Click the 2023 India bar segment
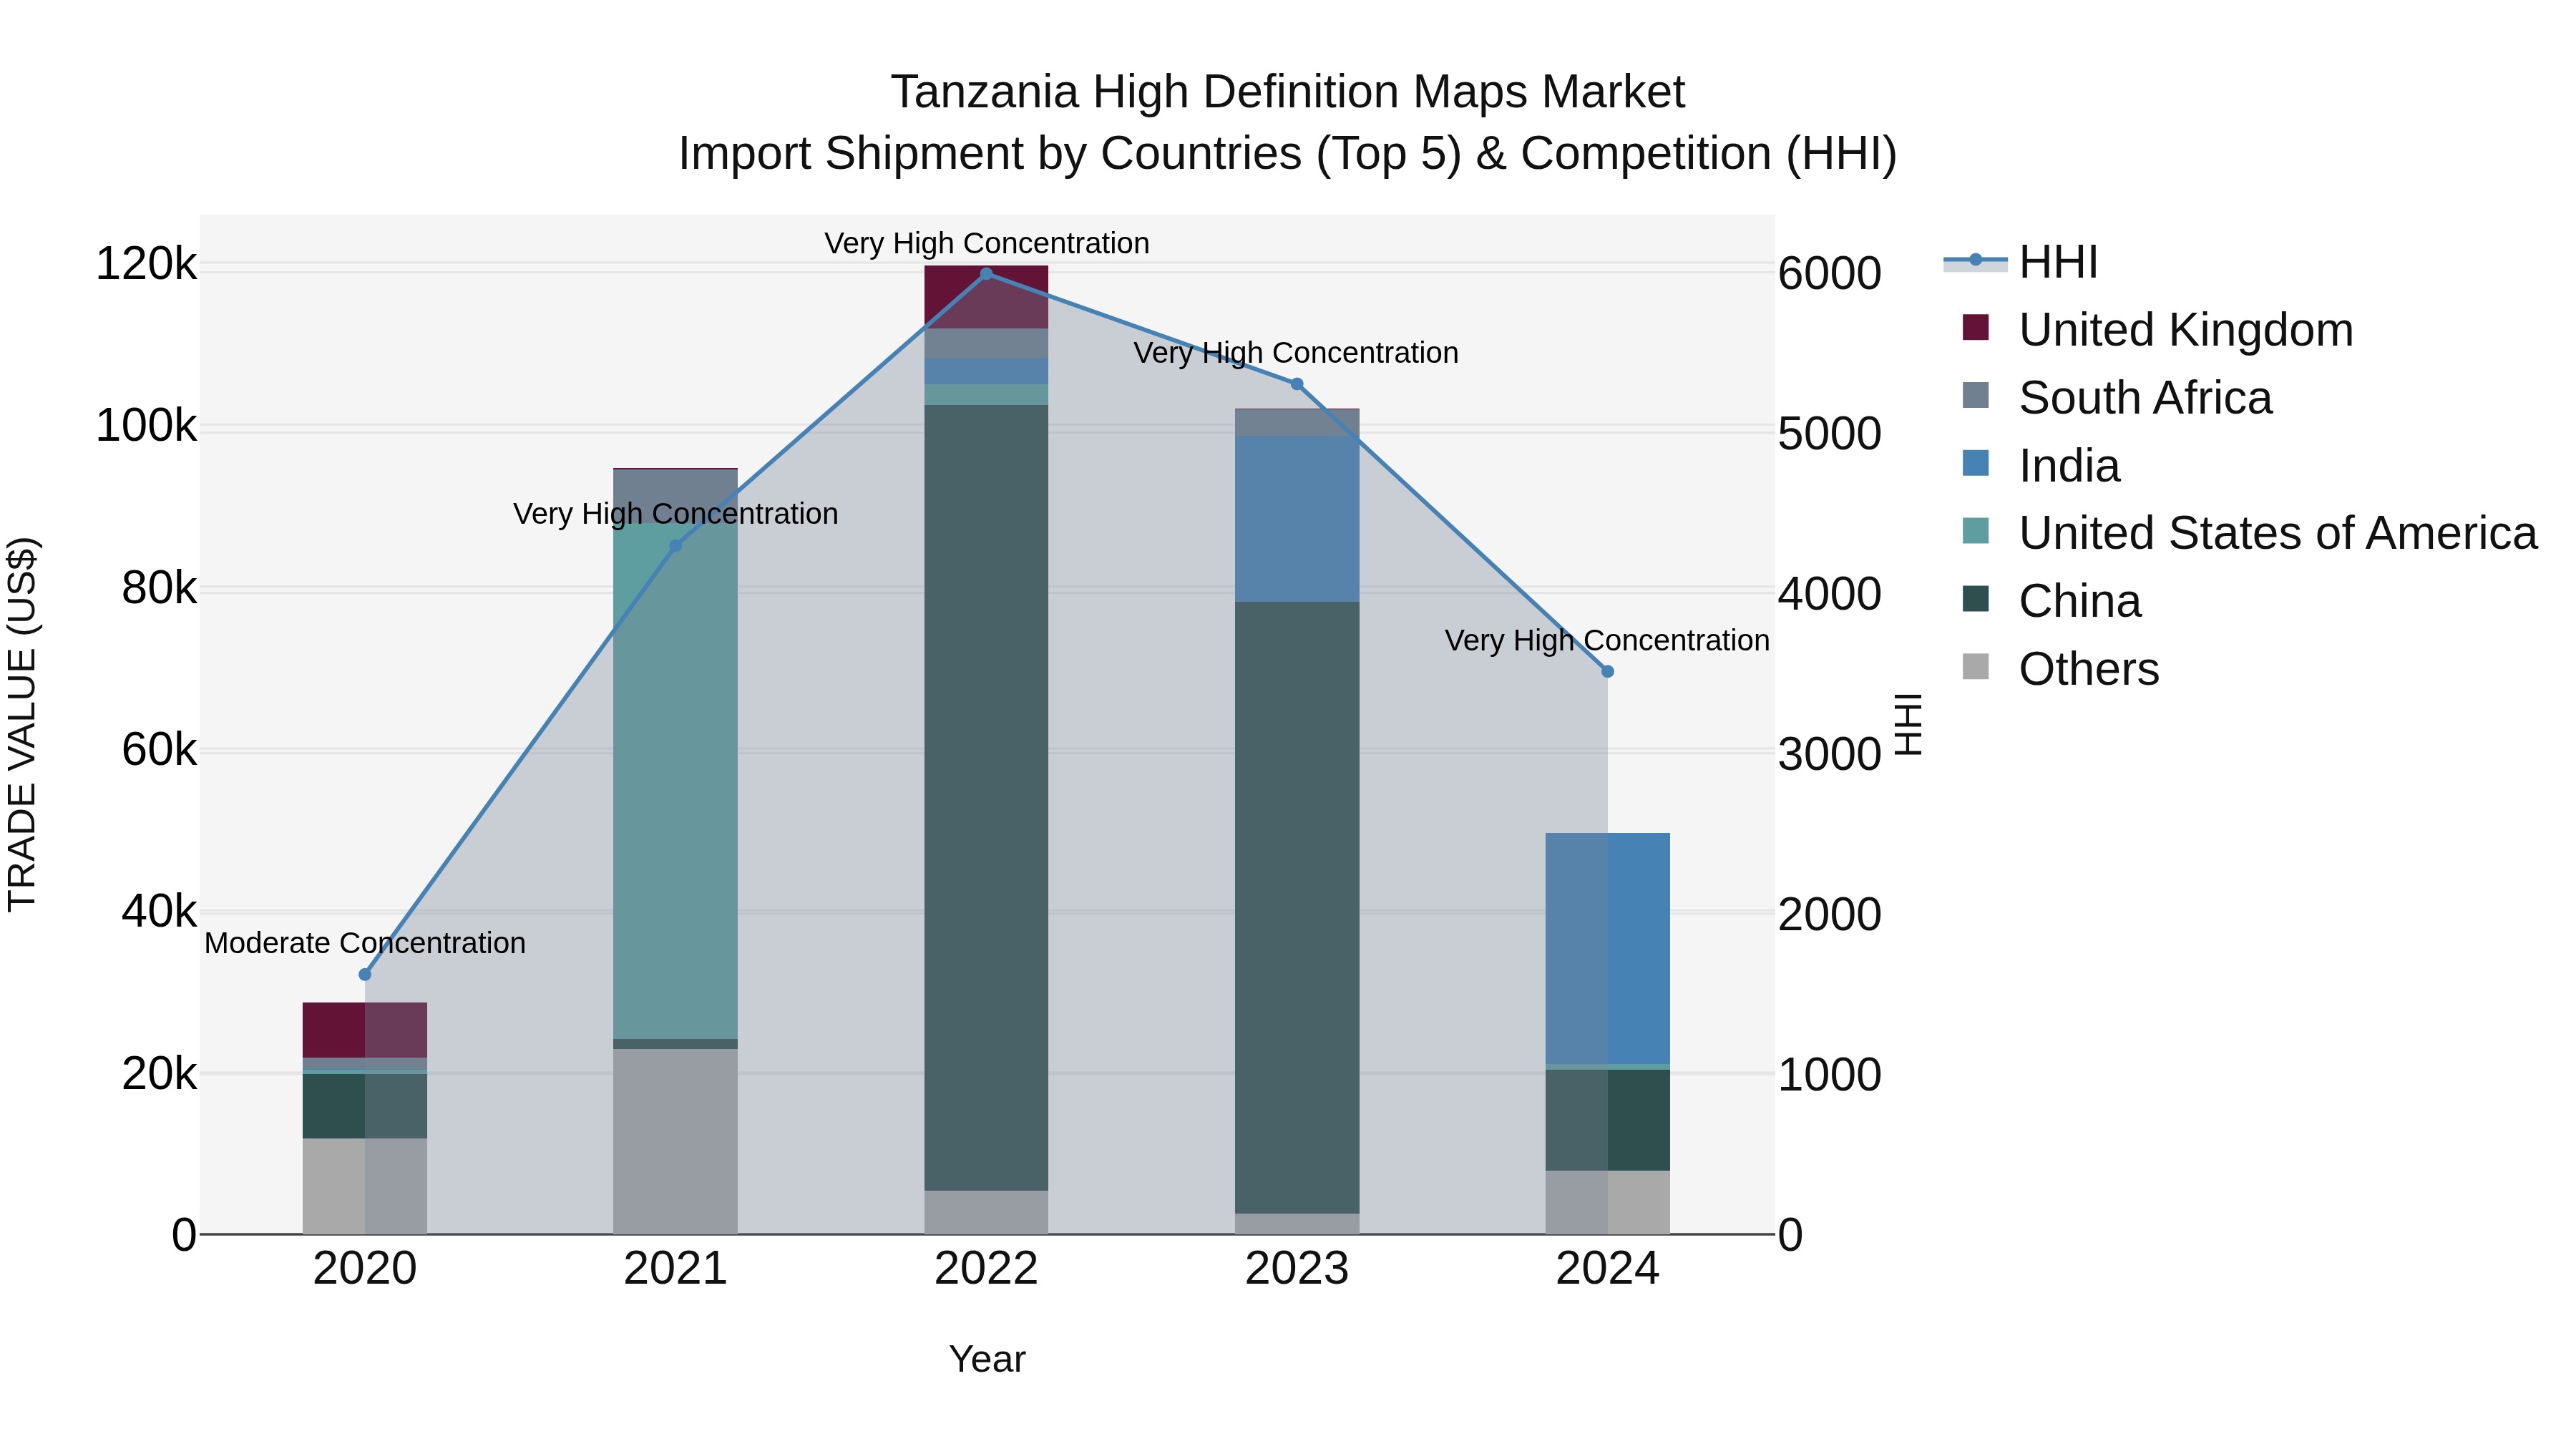The height and width of the screenshot is (1449, 2576). (x=1297, y=519)
